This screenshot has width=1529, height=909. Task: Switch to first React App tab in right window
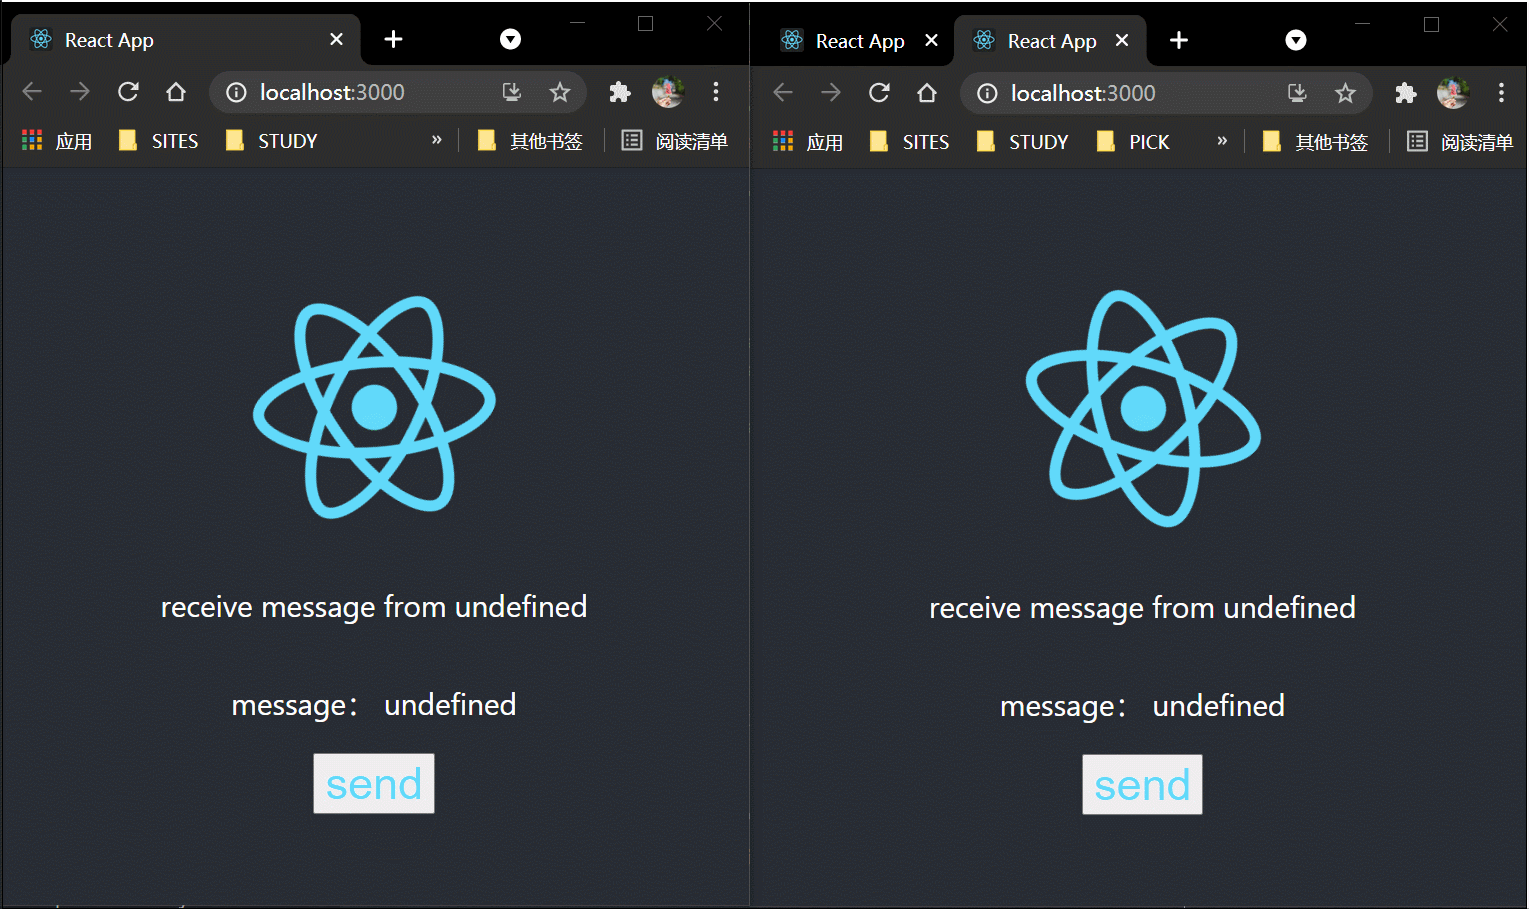(x=858, y=41)
